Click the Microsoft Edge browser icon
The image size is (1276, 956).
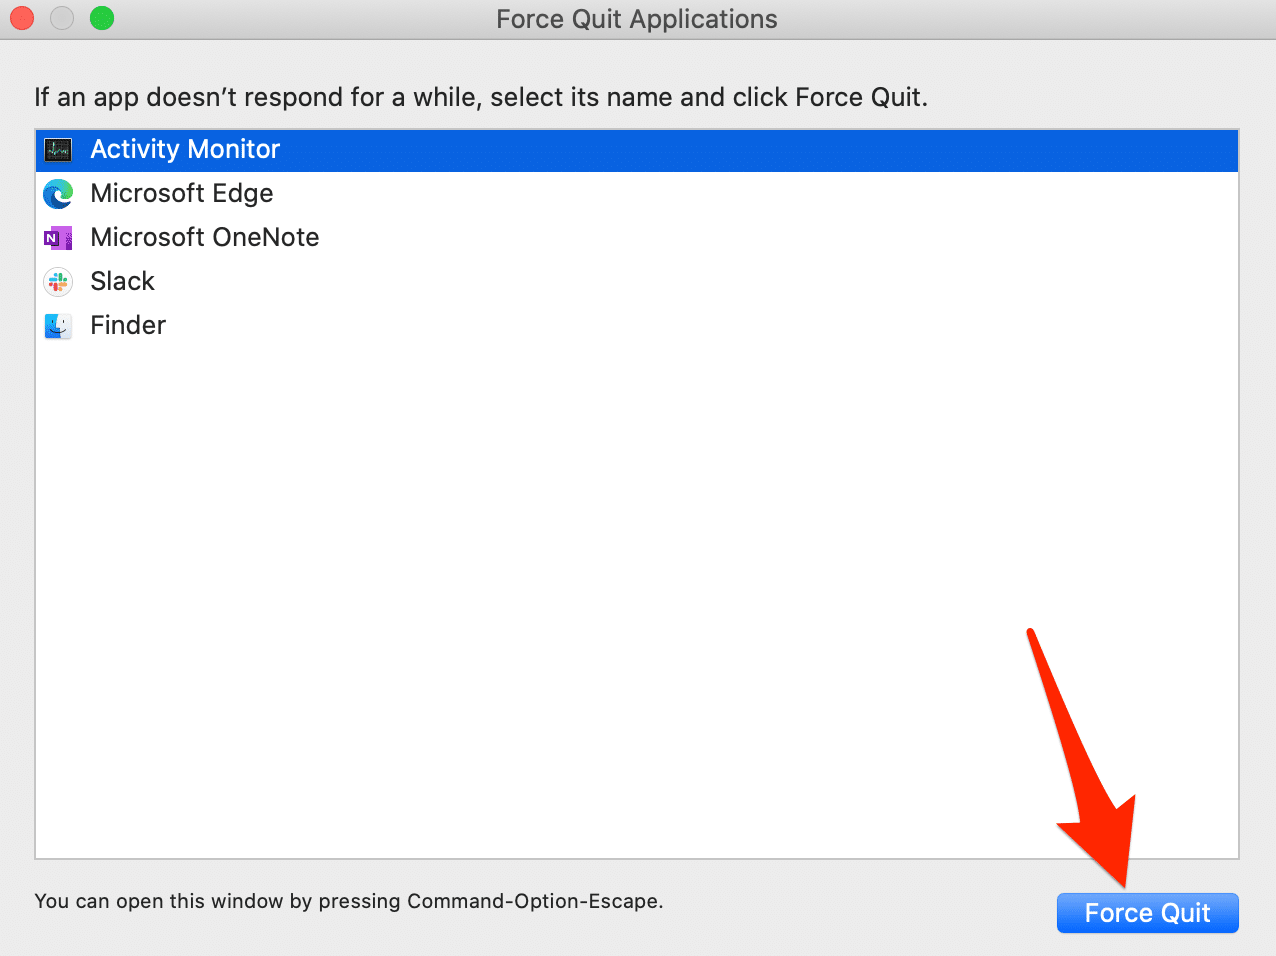(58, 194)
